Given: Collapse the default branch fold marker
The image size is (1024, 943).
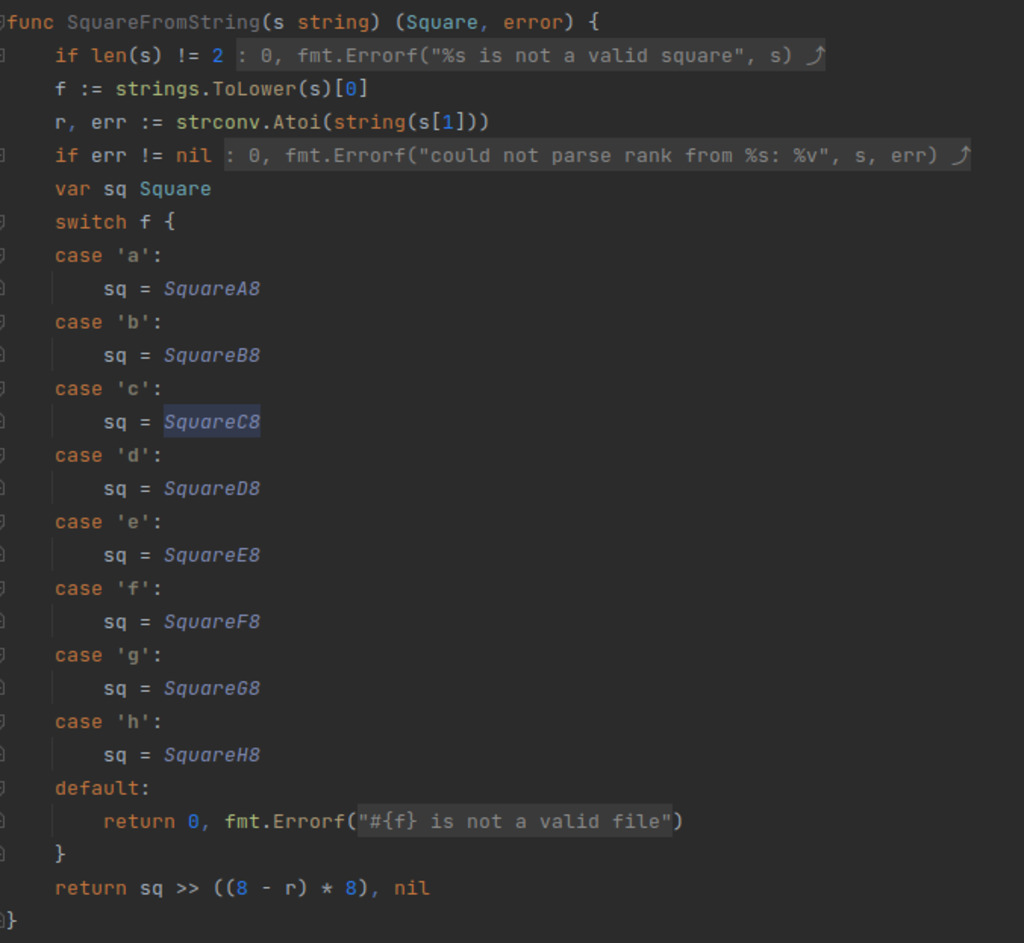Looking at the screenshot, I should click(x=3, y=788).
